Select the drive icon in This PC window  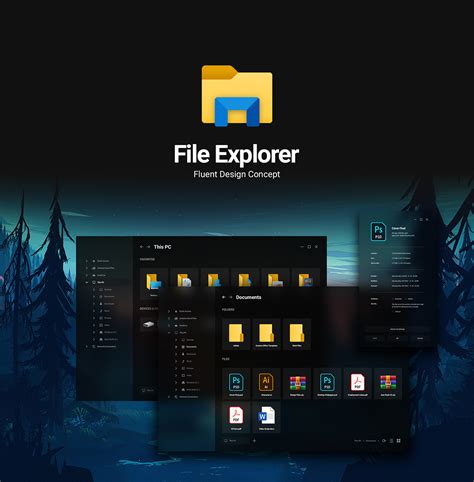coord(148,324)
